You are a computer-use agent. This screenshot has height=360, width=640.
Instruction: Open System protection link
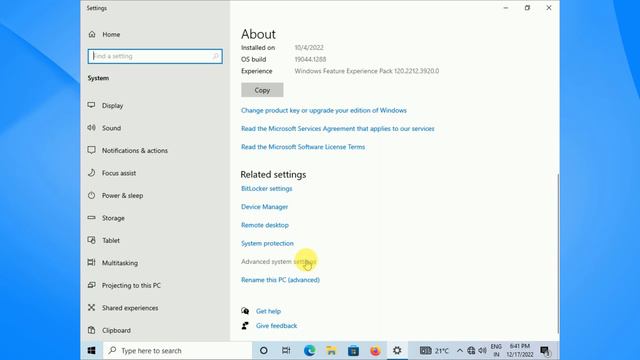(267, 243)
